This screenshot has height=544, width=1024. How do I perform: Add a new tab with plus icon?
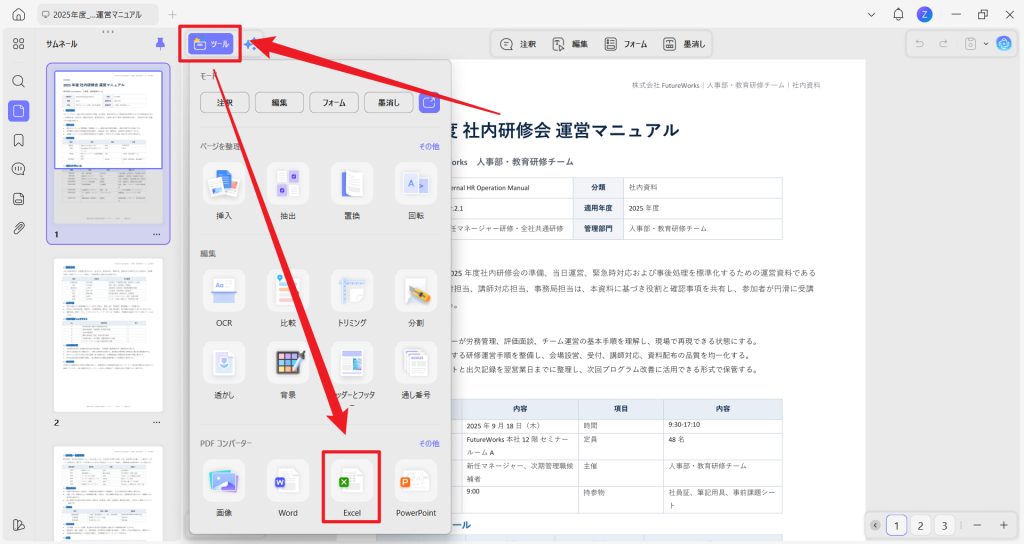[x=172, y=14]
